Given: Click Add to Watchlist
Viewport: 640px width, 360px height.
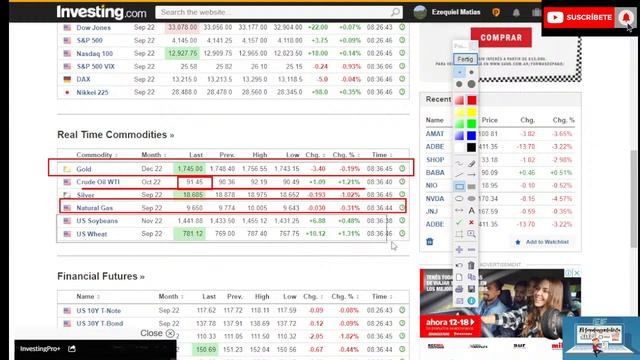Looking at the screenshot, I should (x=542, y=242).
